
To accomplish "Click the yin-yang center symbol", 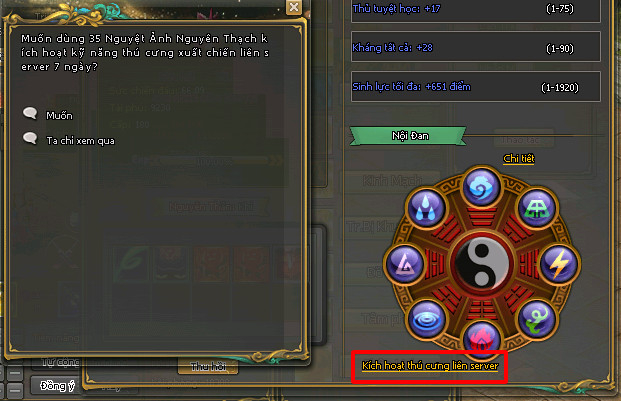I will point(482,264).
